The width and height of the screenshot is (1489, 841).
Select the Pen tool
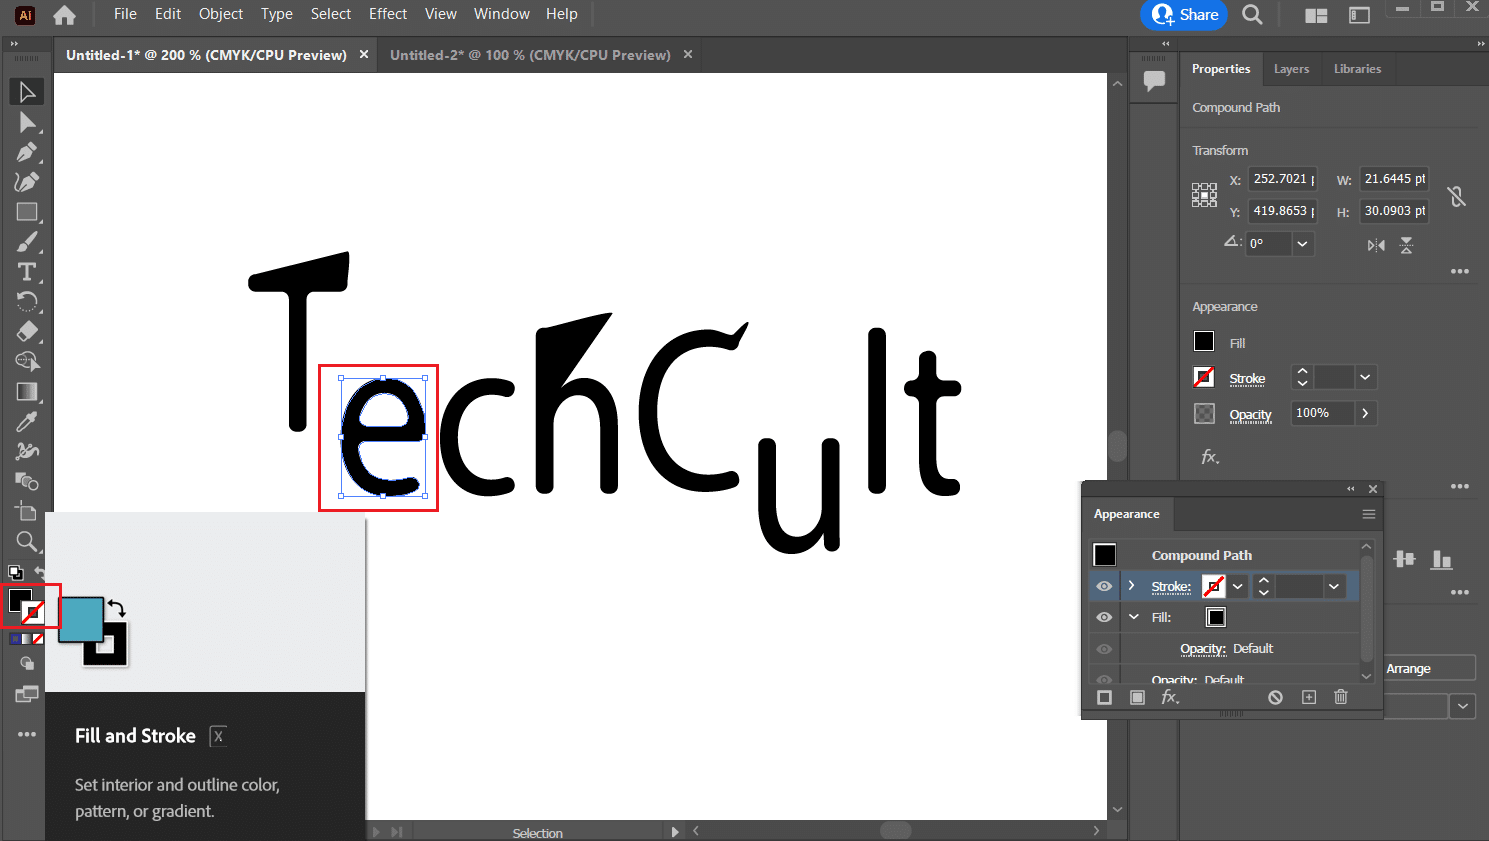[x=27, y=152]
